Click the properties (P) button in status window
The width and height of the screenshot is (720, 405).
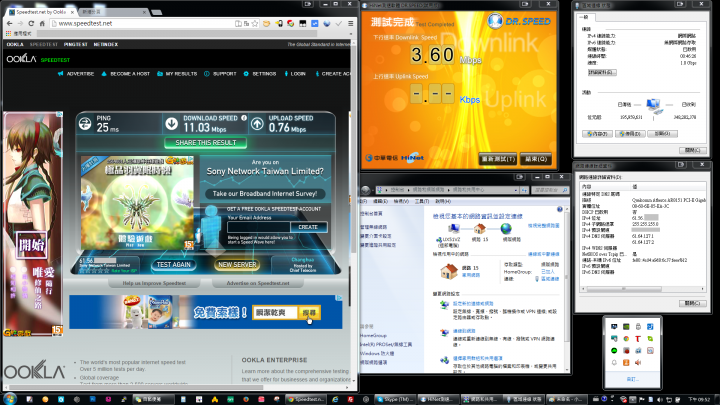[597, 134]
